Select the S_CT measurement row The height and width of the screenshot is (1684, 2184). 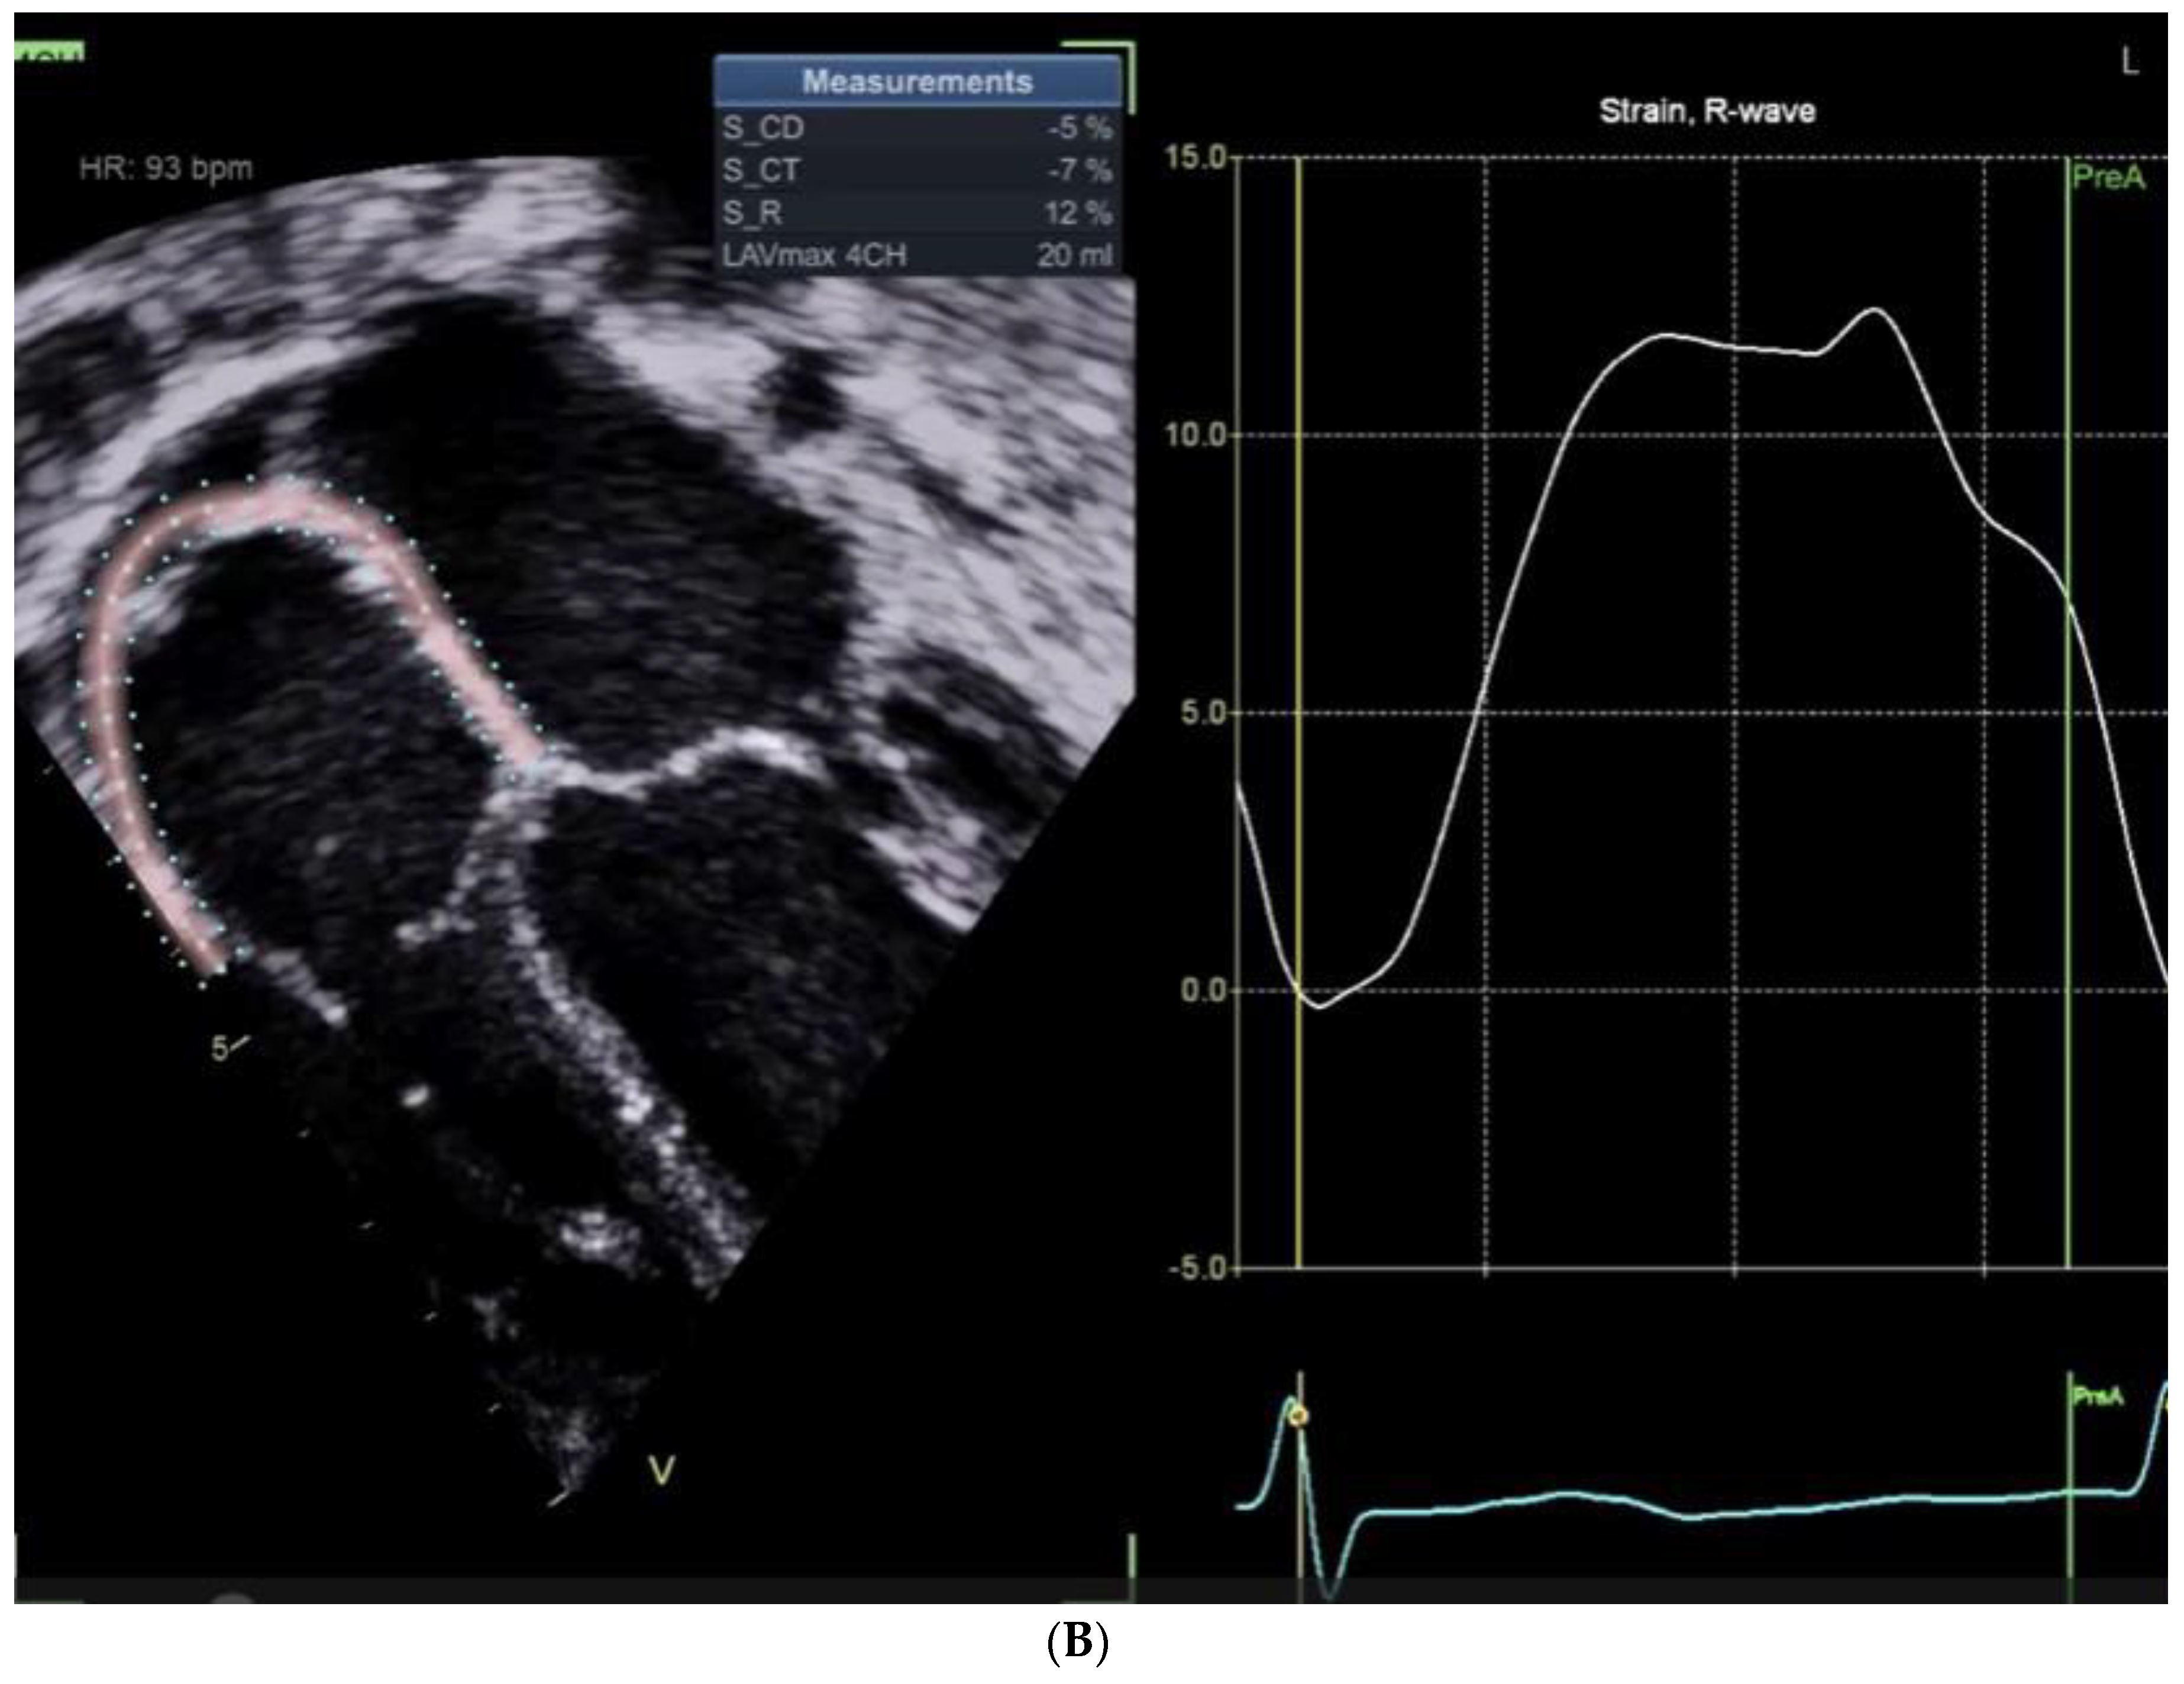point(917,171)
